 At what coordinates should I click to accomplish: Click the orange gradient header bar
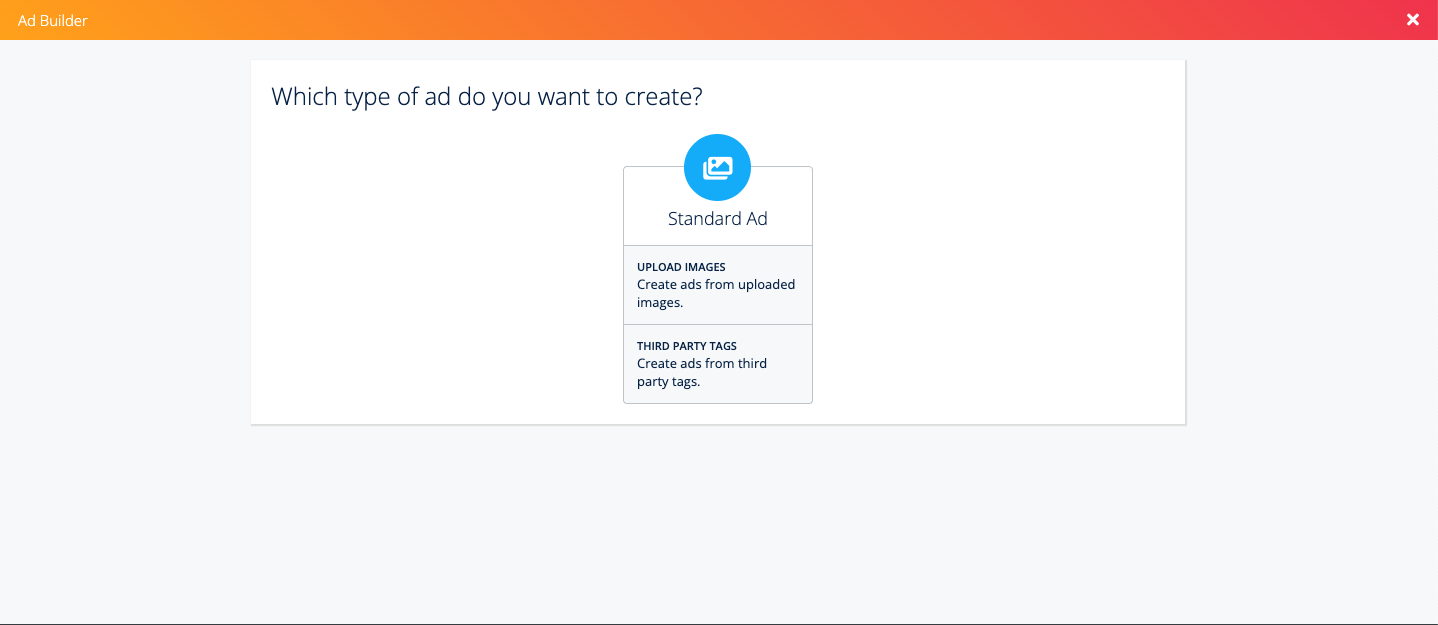(700, 20)
